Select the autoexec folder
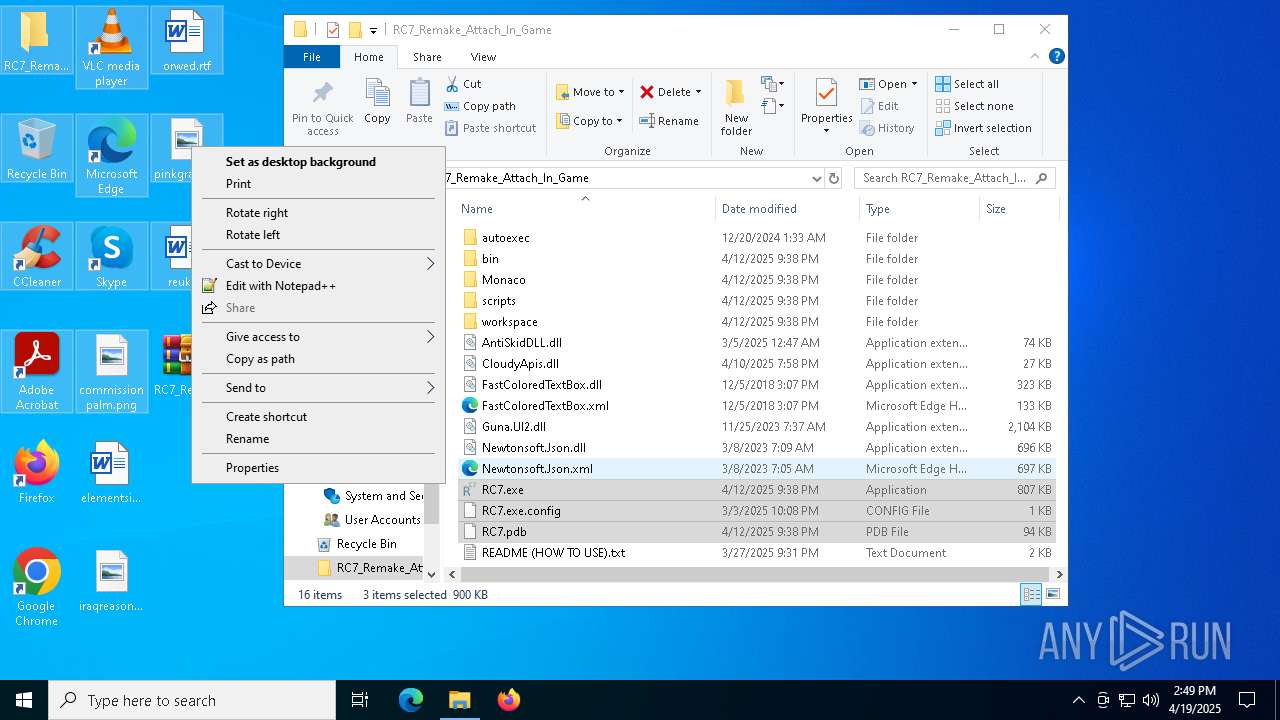Image resolution: width=1280 pixels, height=720 pixels. pos(757,238)
